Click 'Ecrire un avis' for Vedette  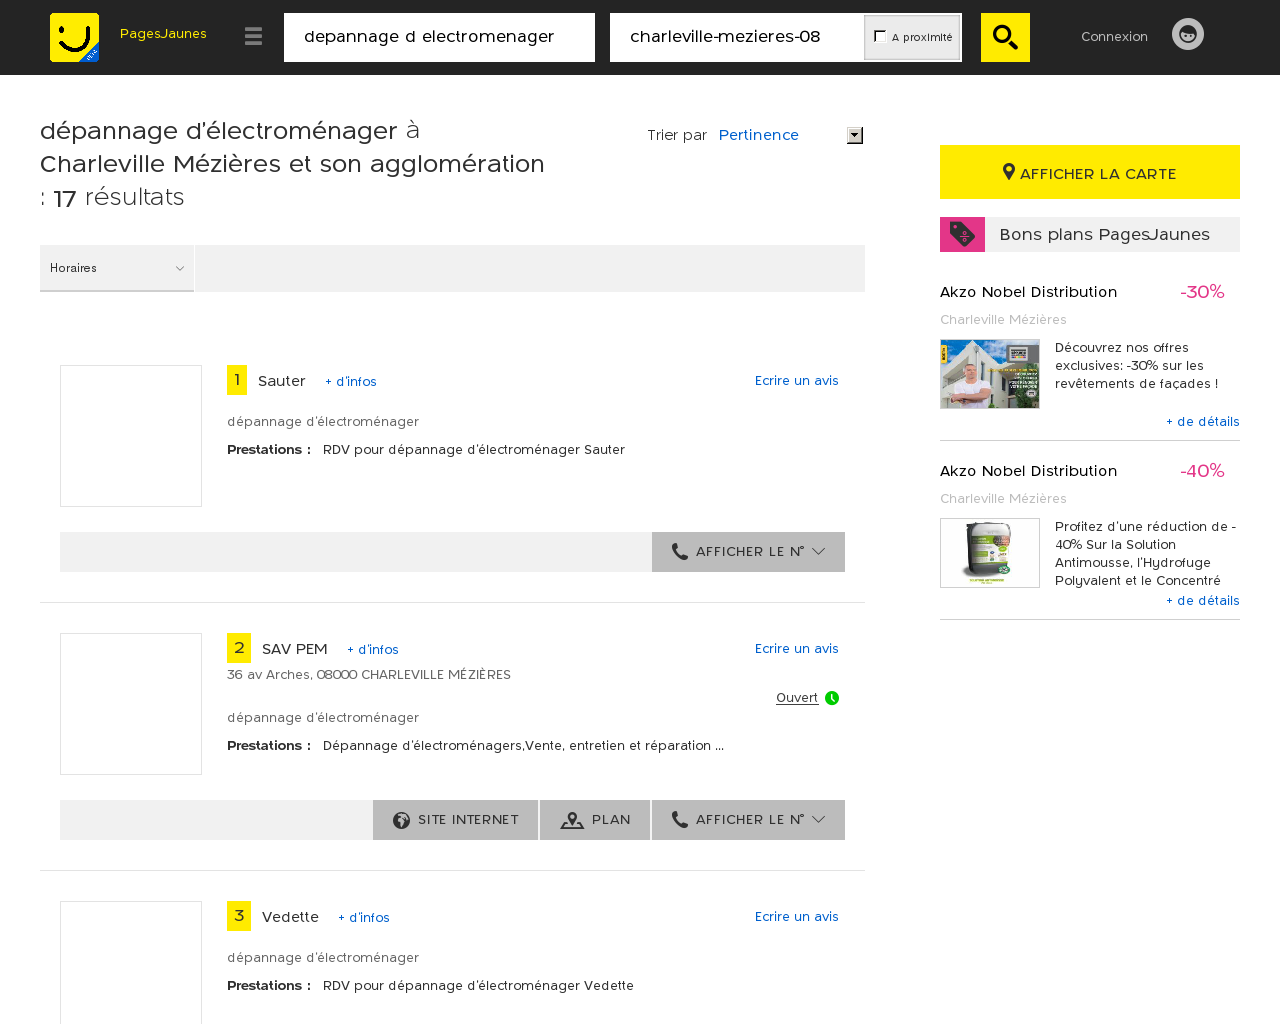click(x=797, y=917)
